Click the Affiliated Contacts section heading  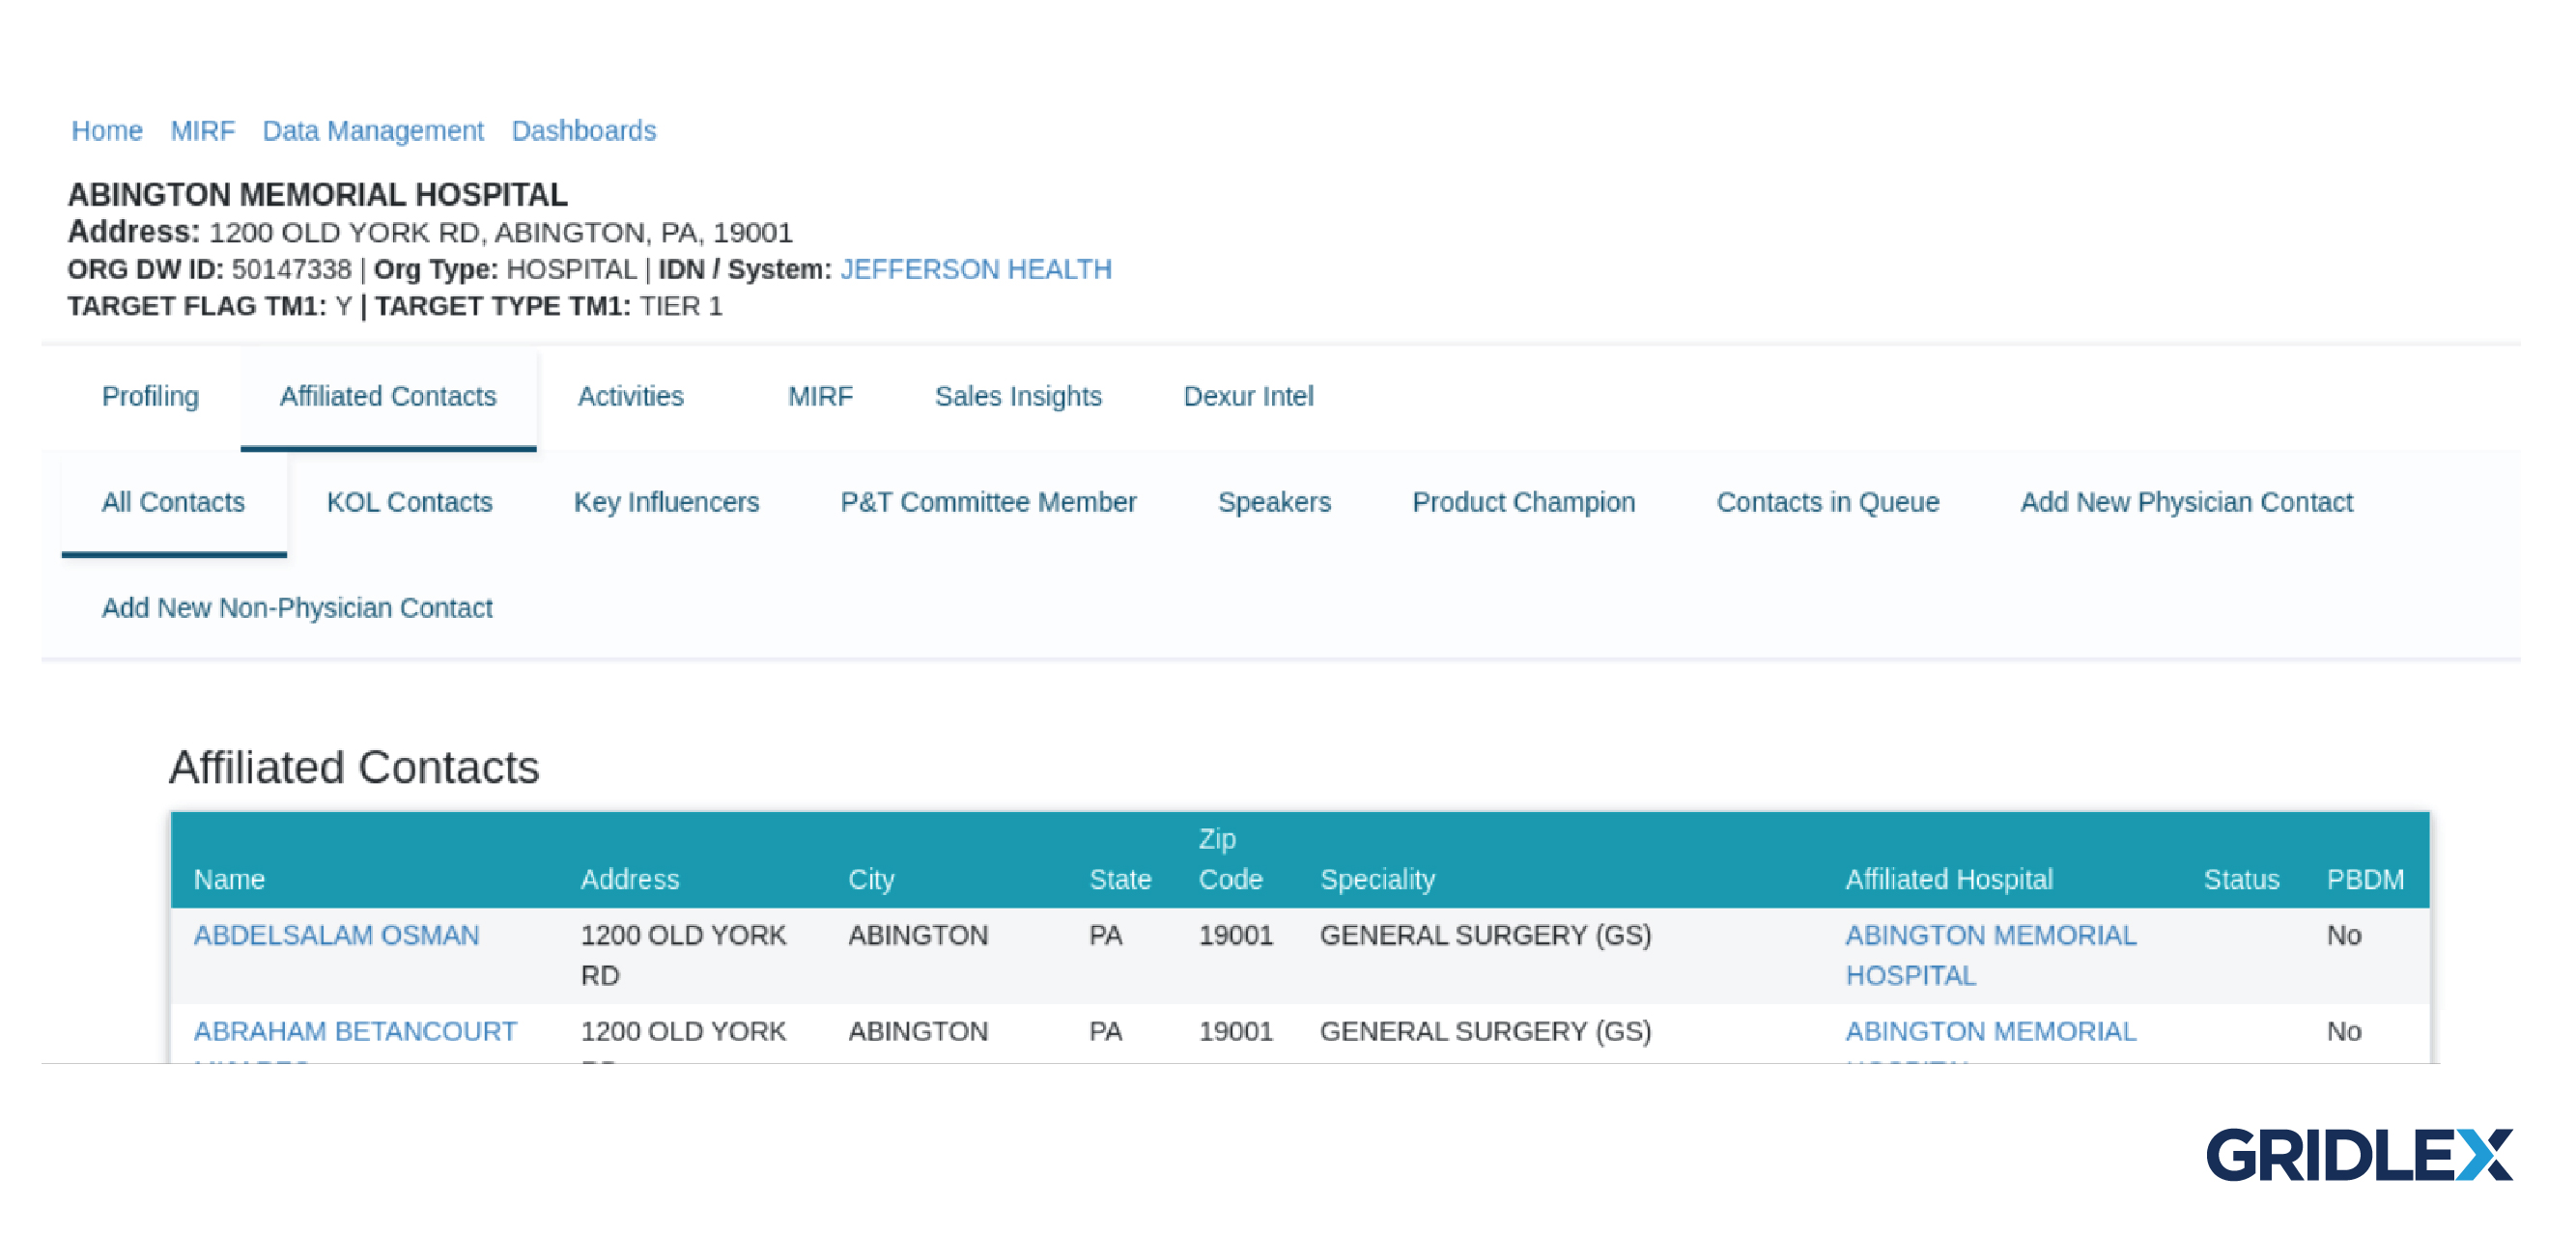(x=354, y=768)
